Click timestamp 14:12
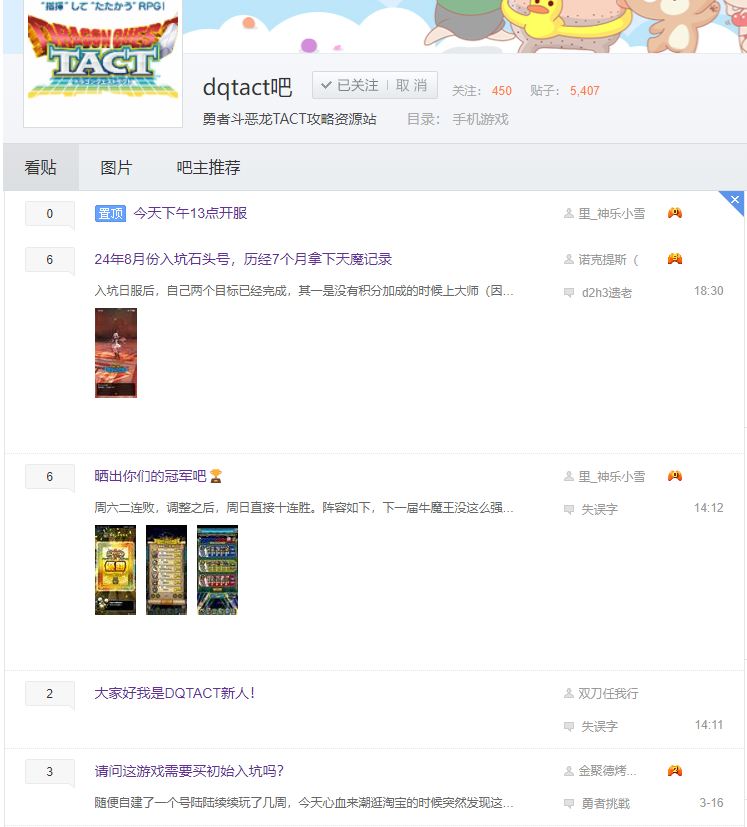Viewport: 747px width, 827px height. coord(708,508)
